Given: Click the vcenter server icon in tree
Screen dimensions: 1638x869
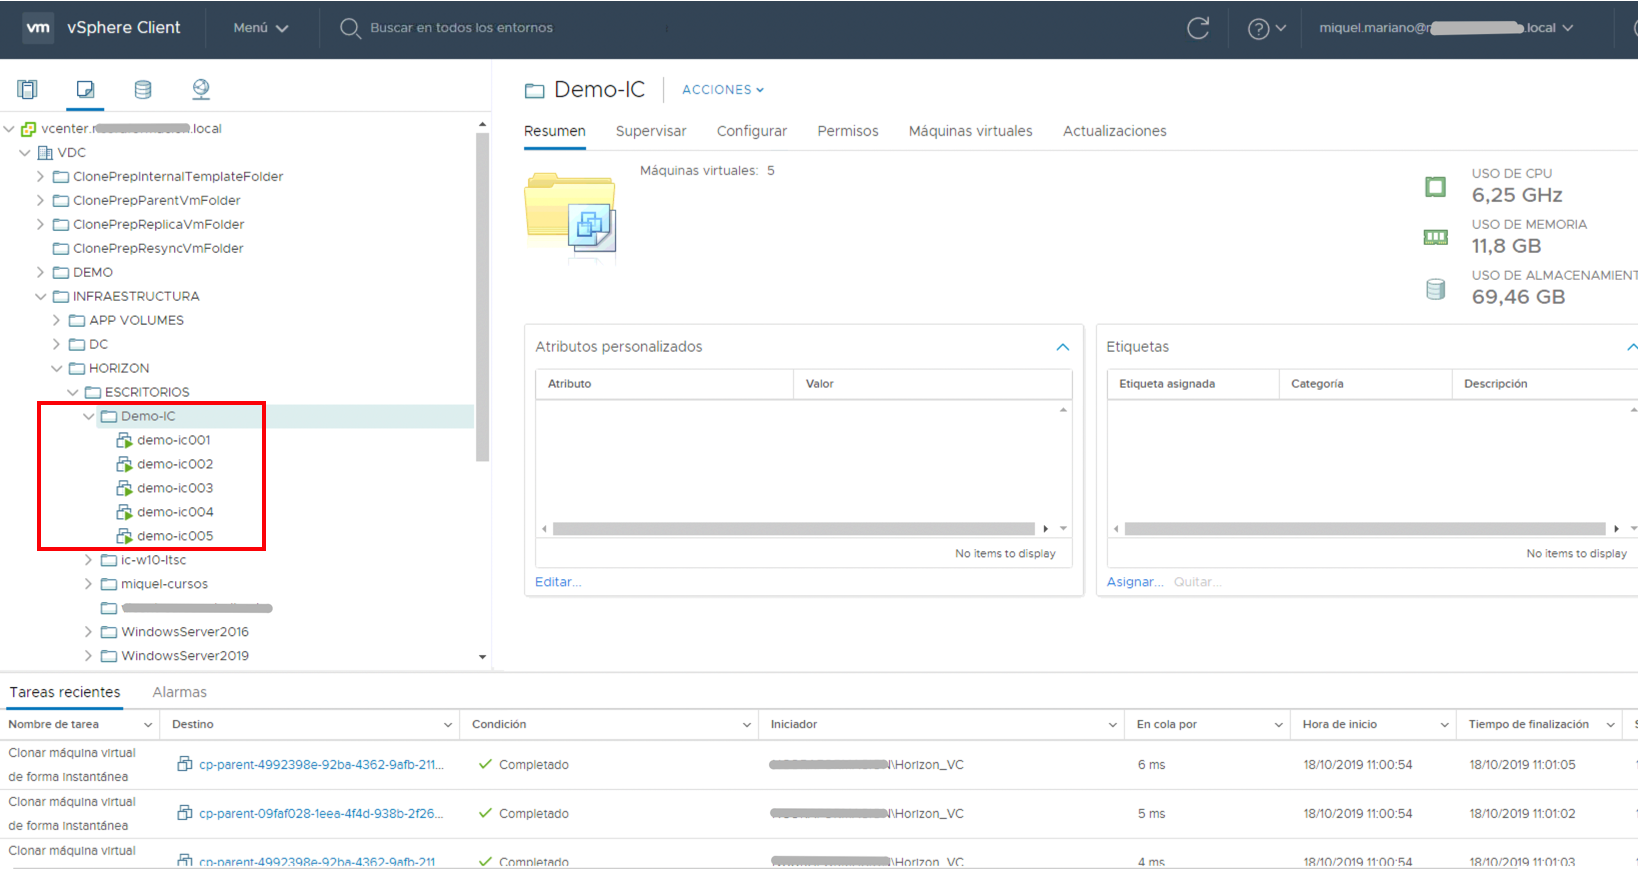Looking at the screenshot, I should coord(29,128).
